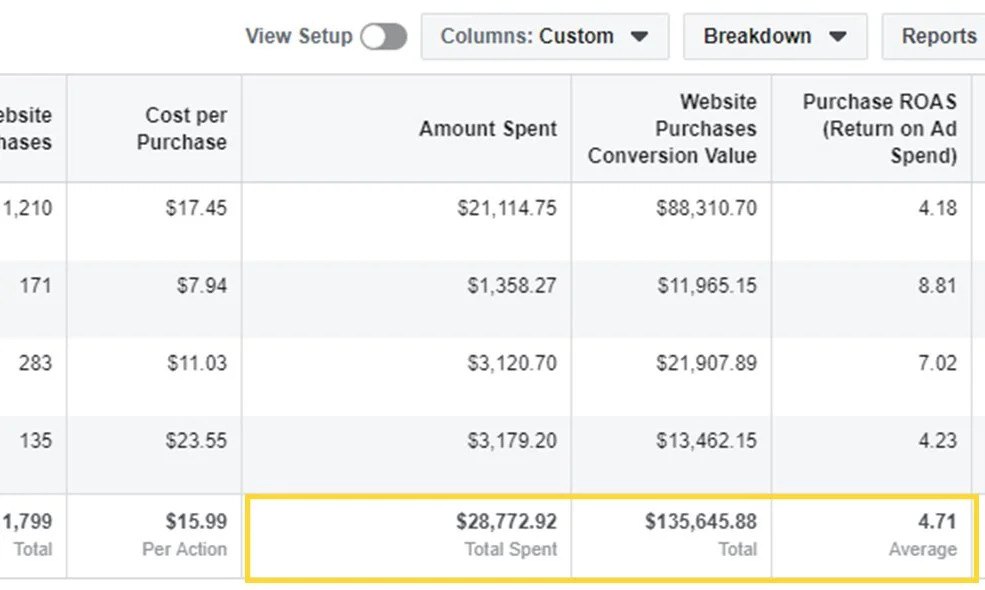Open the Reports menu
985x590 pixels.
[x=938, y=37]
